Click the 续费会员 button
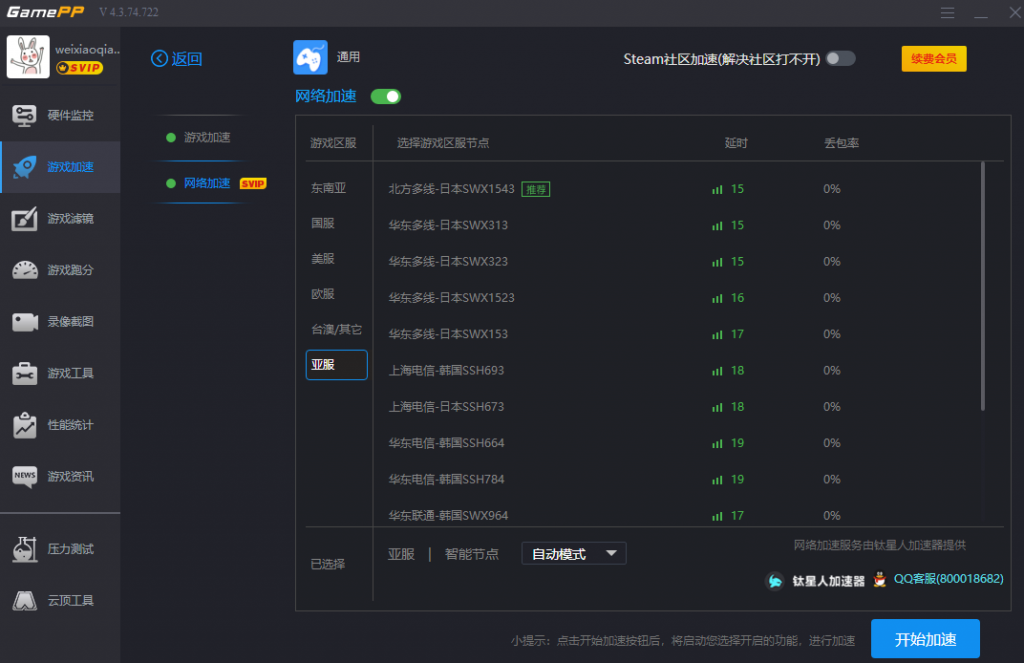 click(x=933, y=59)
